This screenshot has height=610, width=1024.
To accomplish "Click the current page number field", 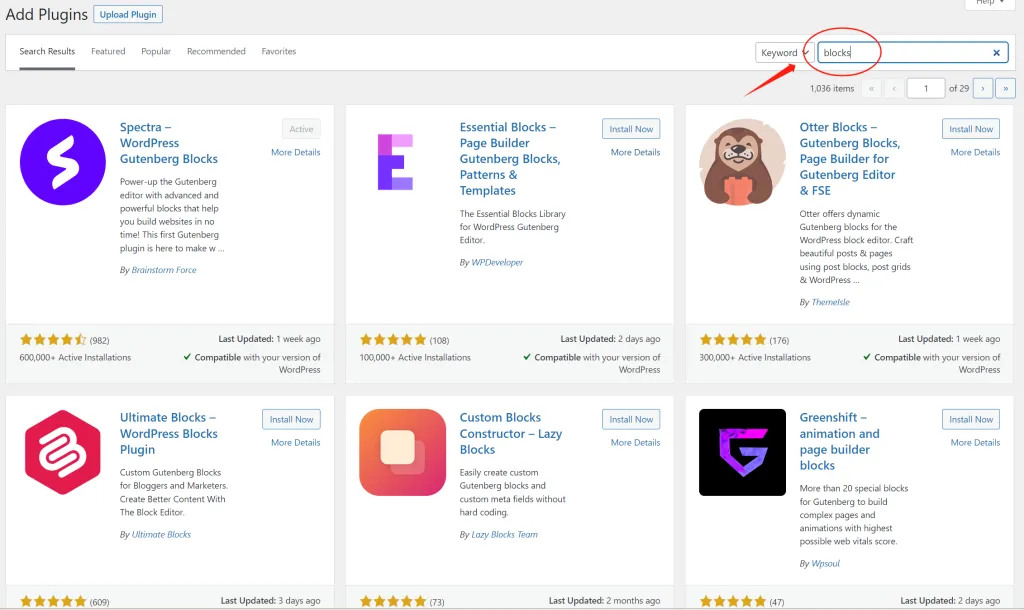I will tap(926, 88).
